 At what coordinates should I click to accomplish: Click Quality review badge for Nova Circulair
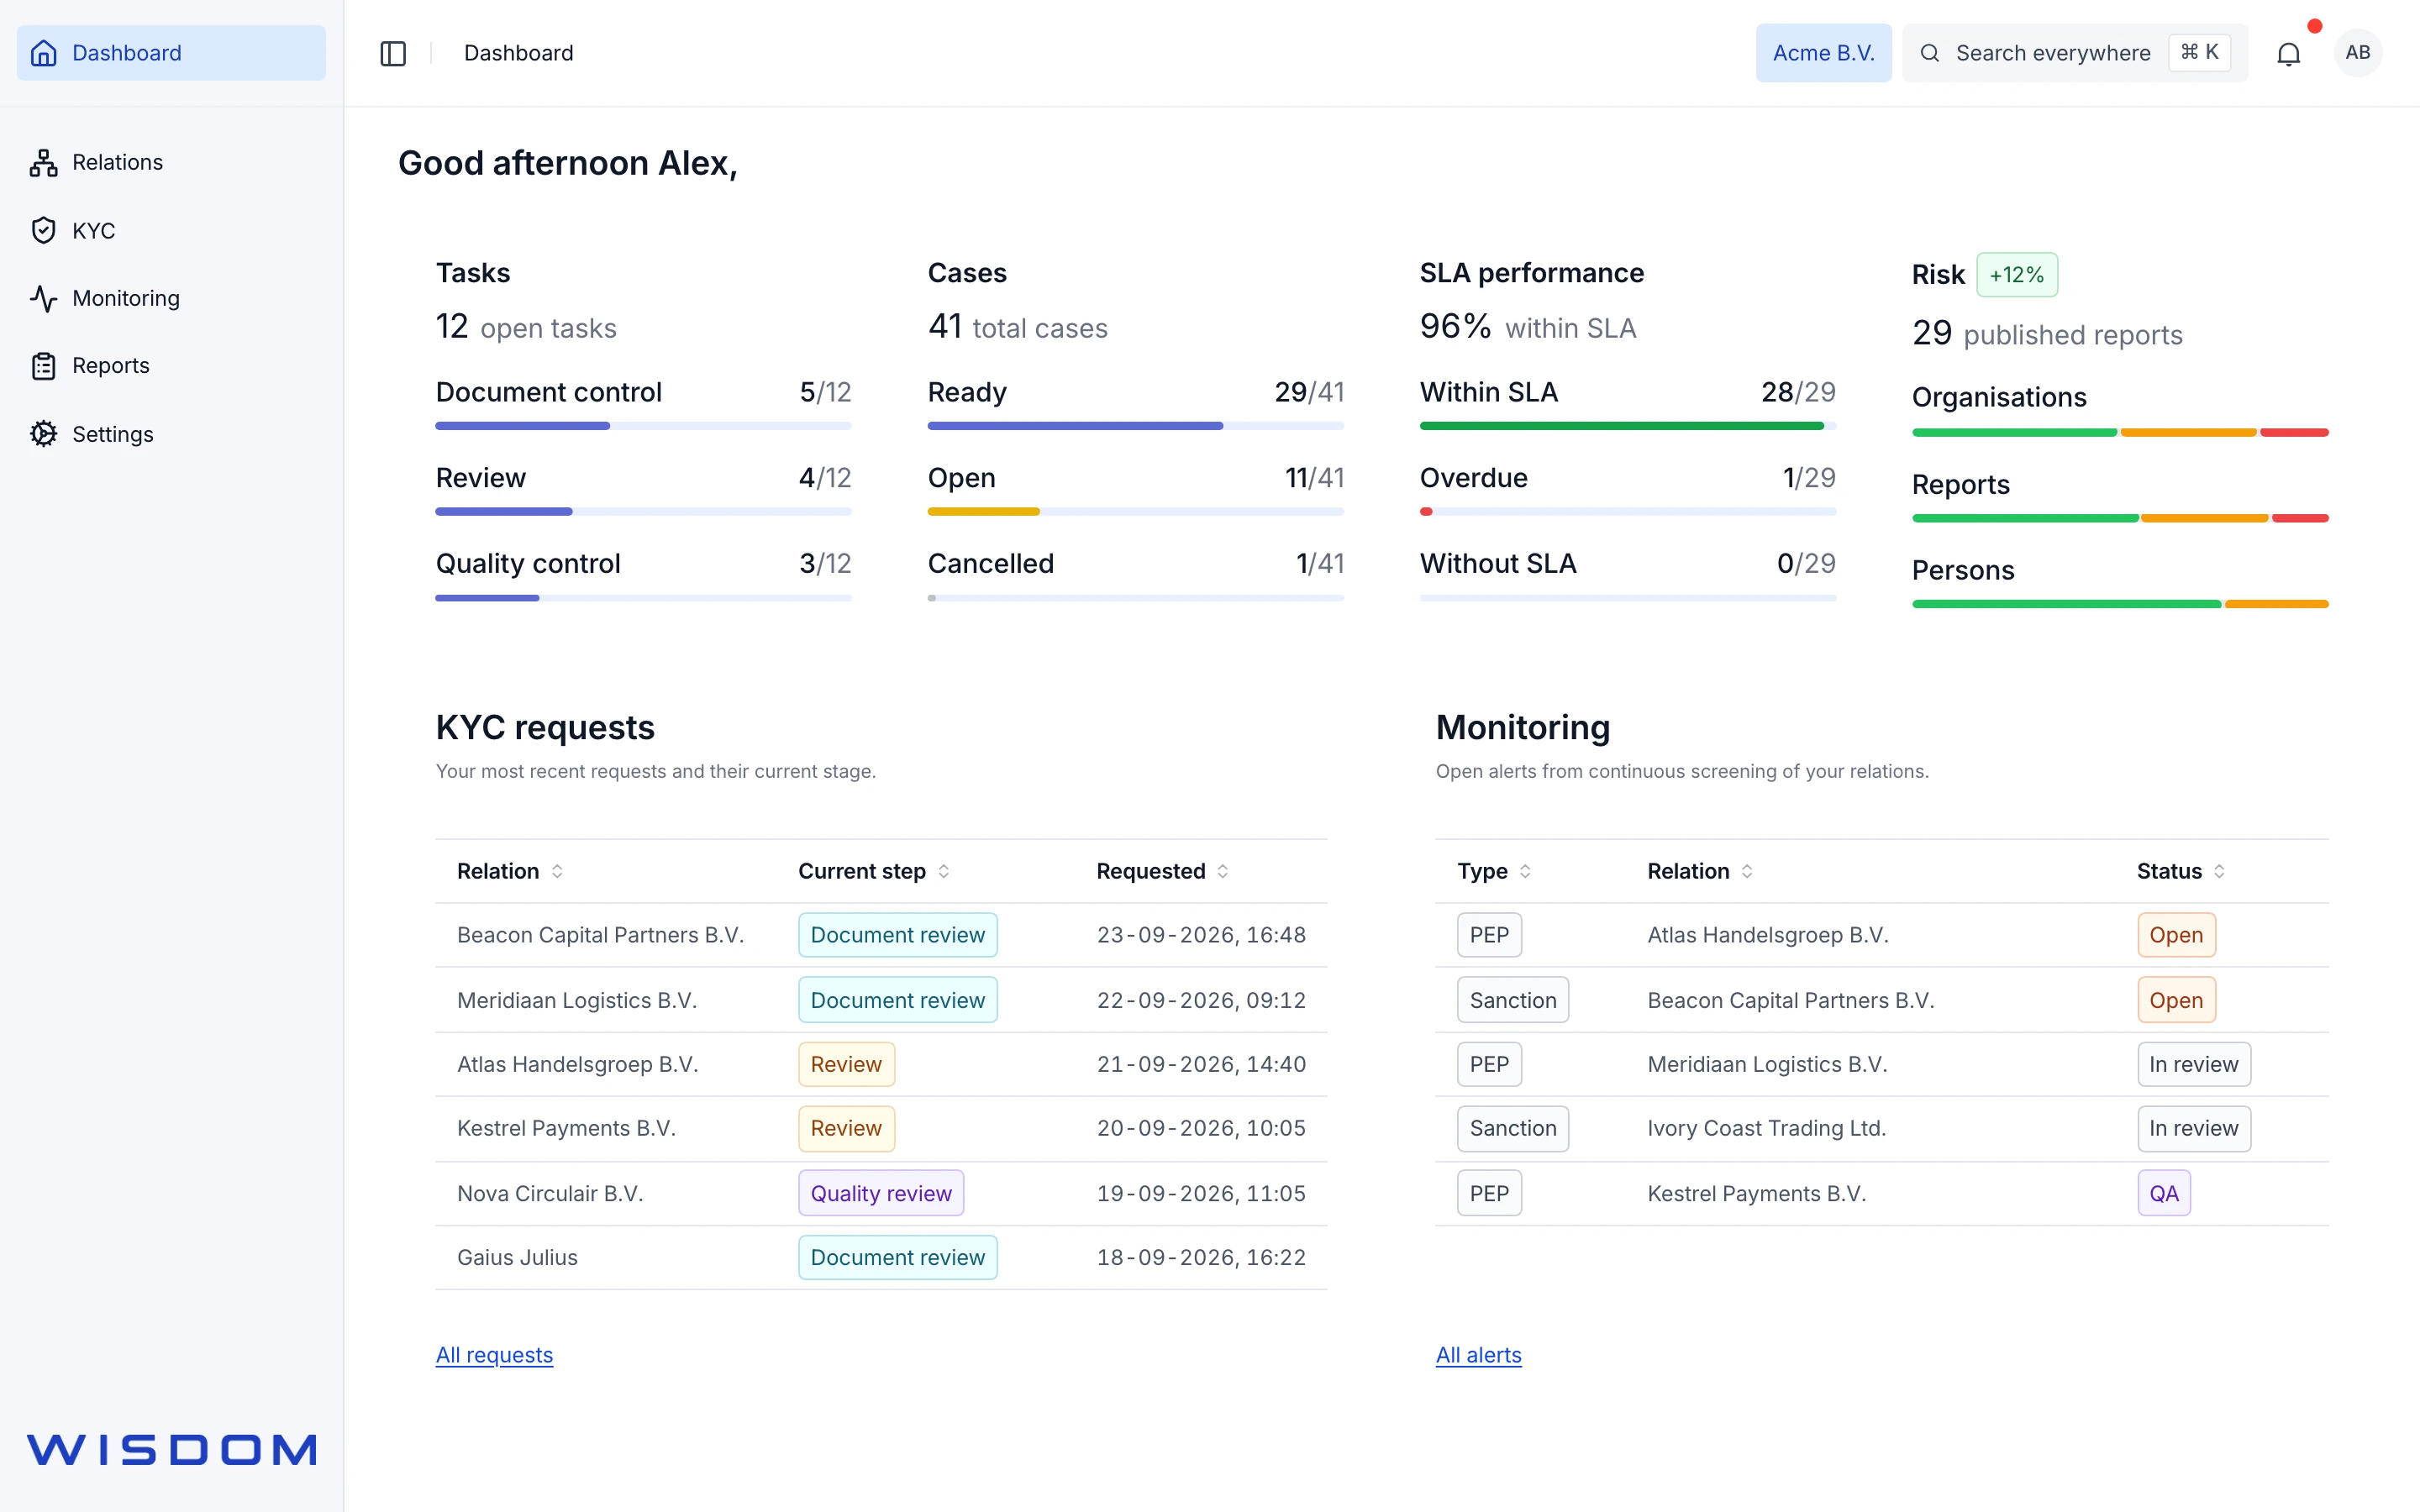[x=881, y=1193]
